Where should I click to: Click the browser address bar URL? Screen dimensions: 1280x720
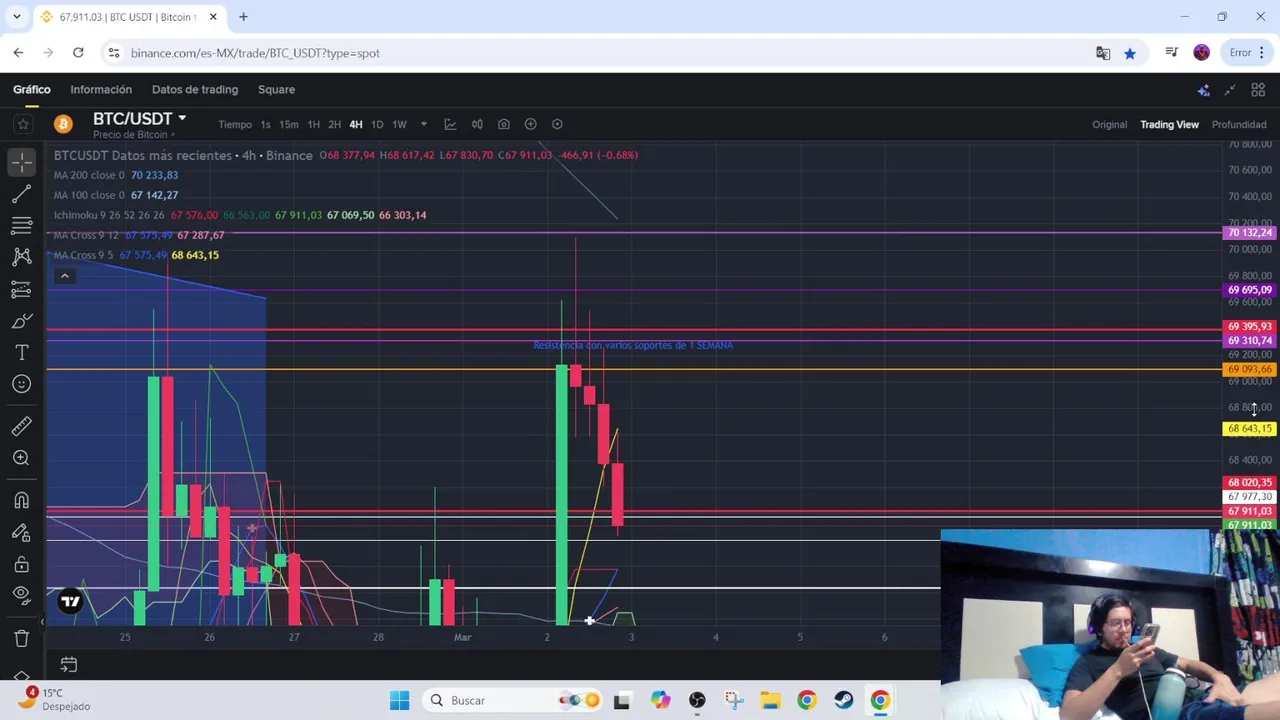click(255, 53)
